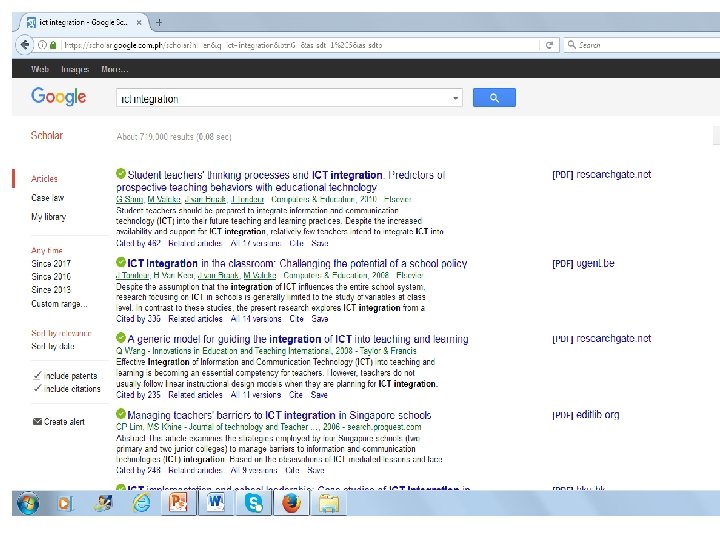Click green check icon beside Student teachers' result
Image resolution: width=720 pixels, height=540 pixels.
(121, 174)
